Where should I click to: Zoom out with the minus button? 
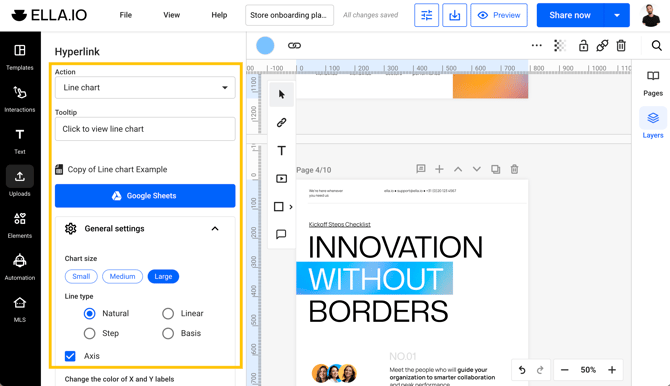point(564,370)
